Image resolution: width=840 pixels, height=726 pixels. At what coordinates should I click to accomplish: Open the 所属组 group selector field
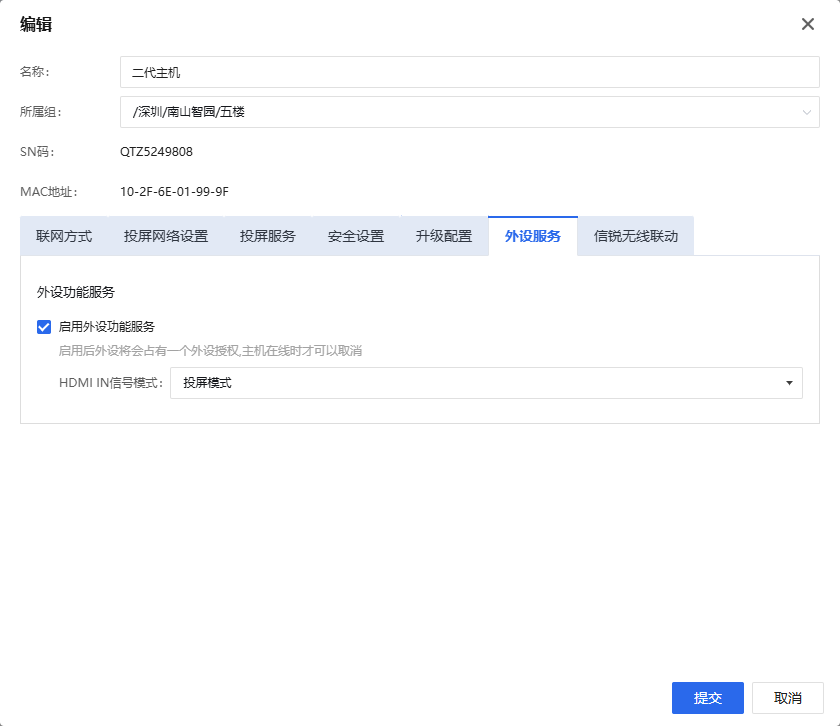tap(460, 112)
